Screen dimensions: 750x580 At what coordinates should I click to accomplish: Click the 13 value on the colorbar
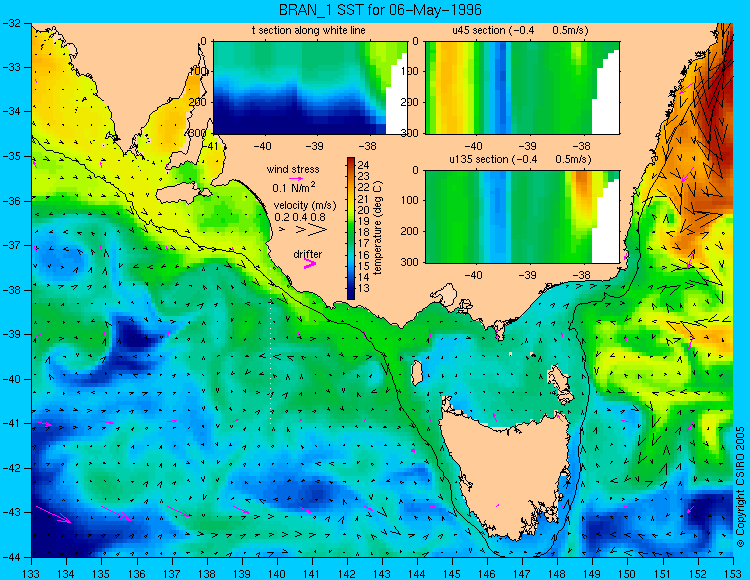[x=364, y=288]
